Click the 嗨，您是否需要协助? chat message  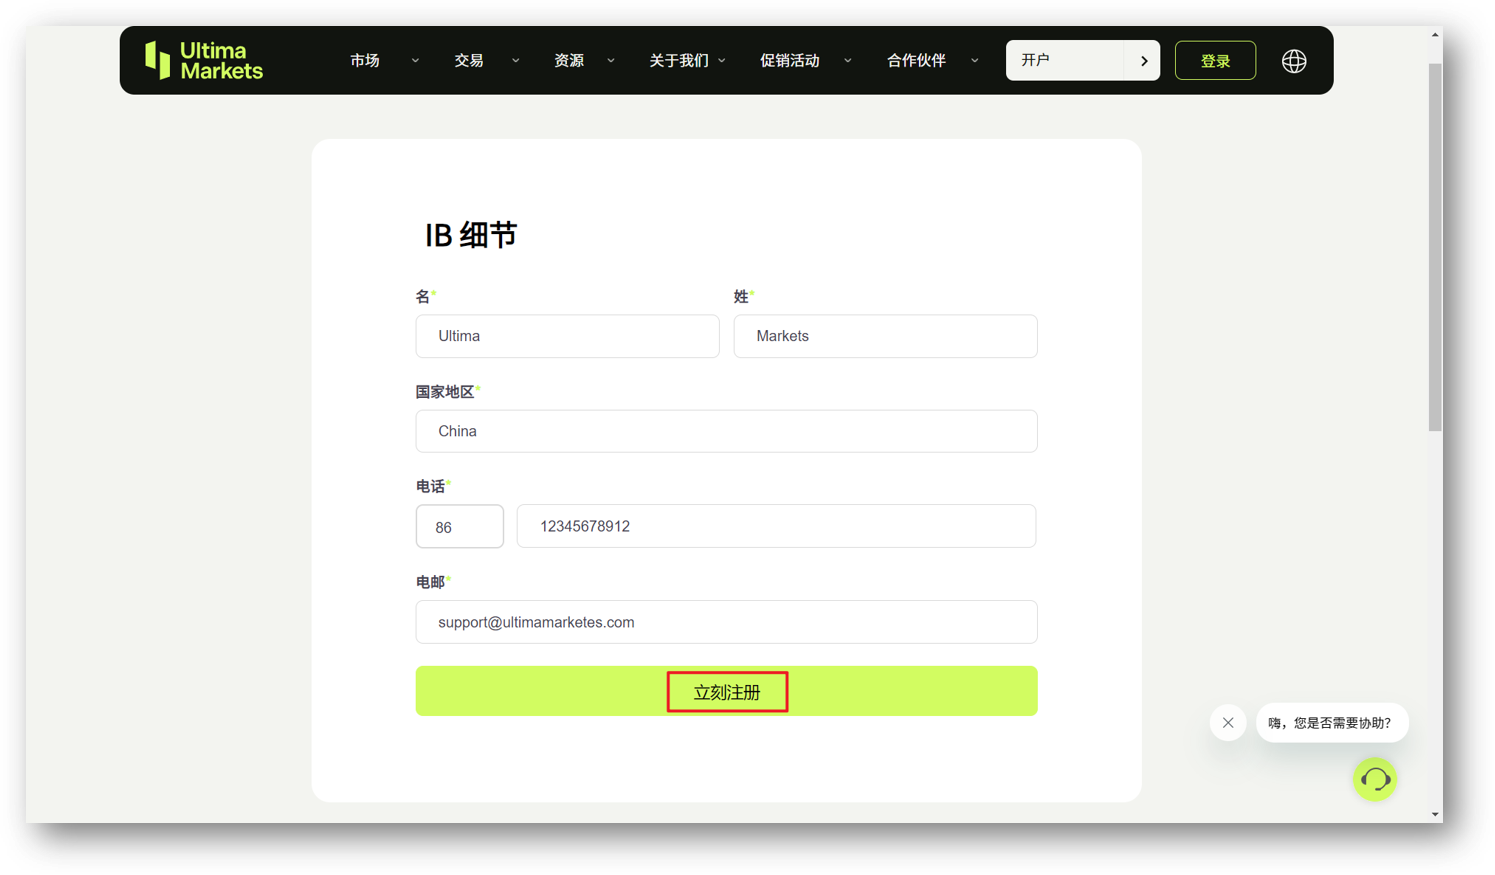1331,723
